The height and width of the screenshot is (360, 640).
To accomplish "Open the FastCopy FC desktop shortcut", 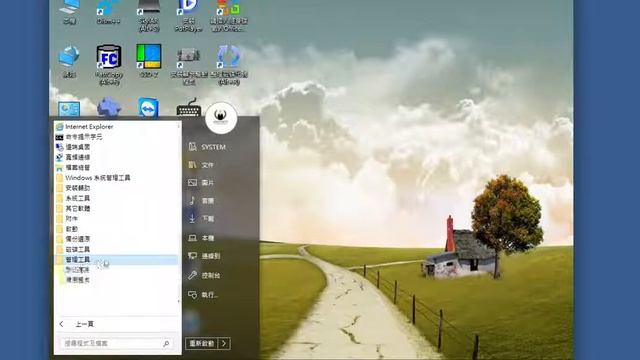I will tap(109, 64).
